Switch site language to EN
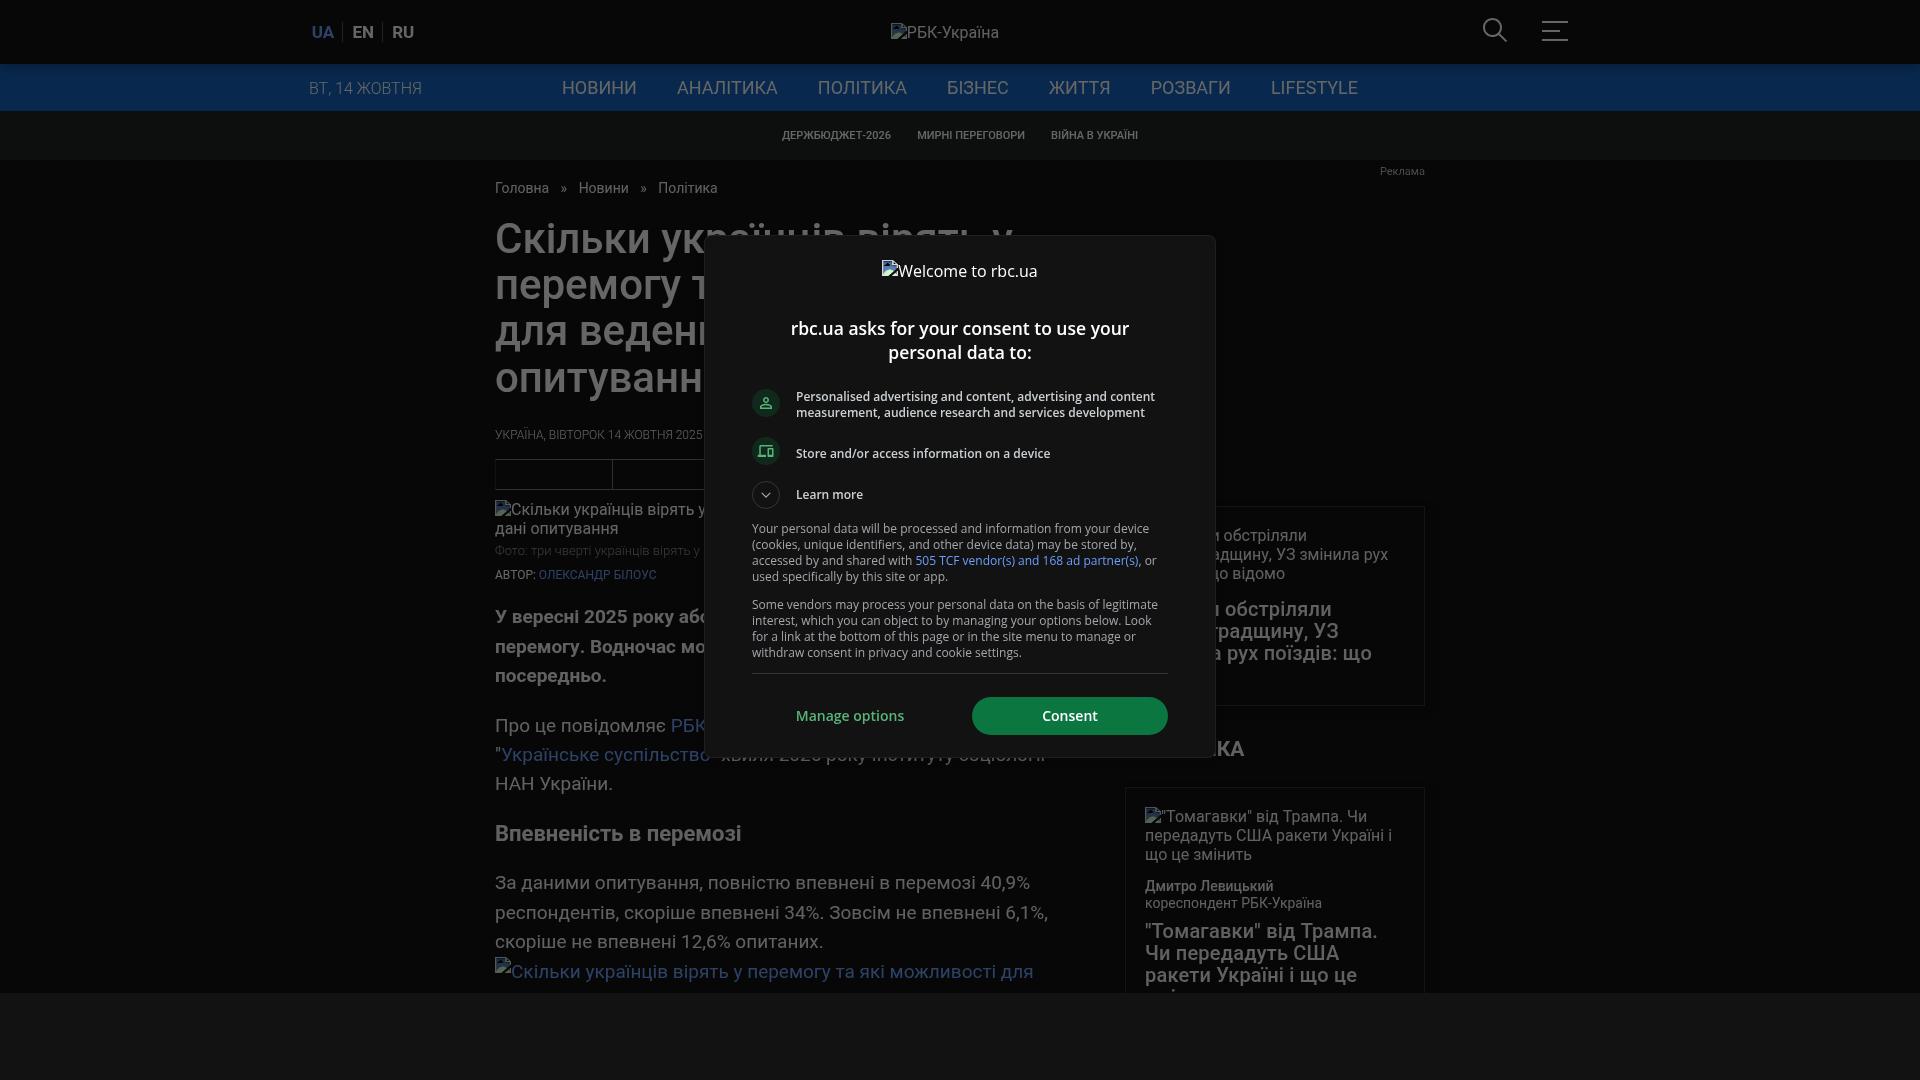Screen dimensions: 1920x1080 [362, 31]
